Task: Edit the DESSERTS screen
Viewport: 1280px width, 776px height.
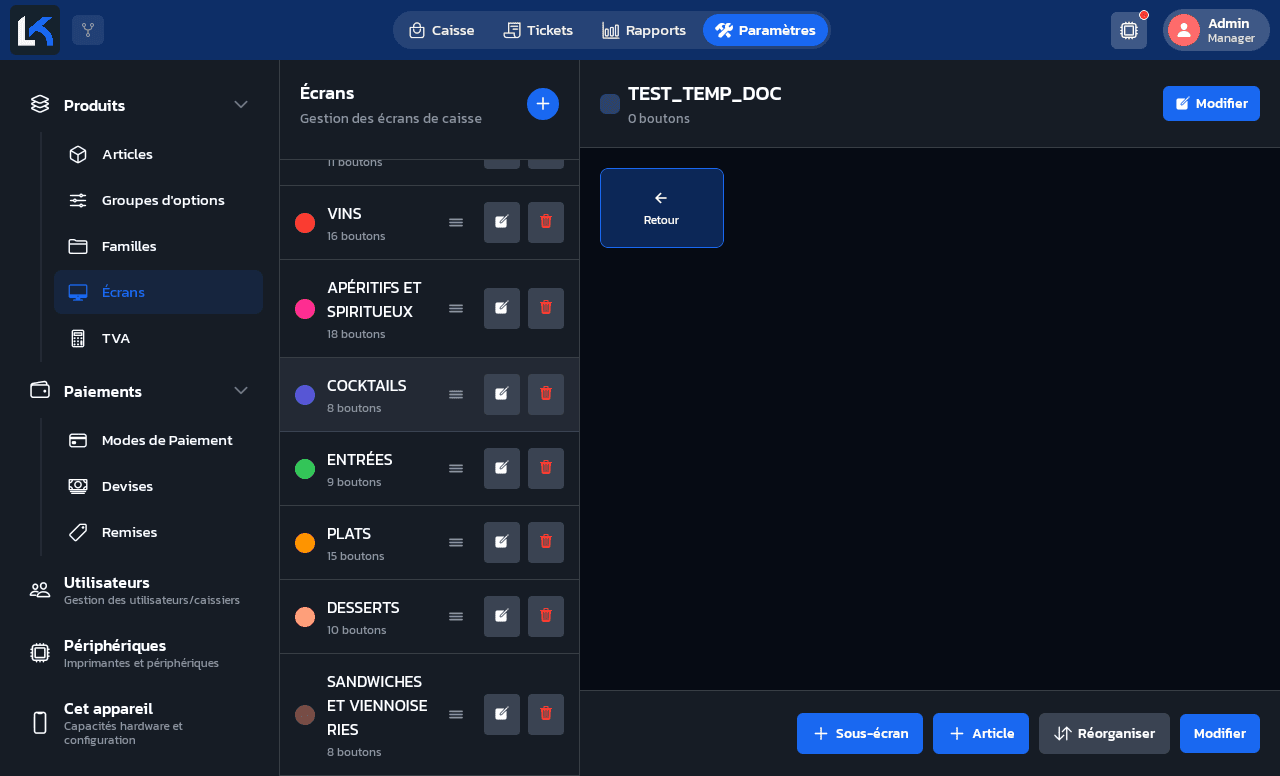Action: tap(502, 616)
